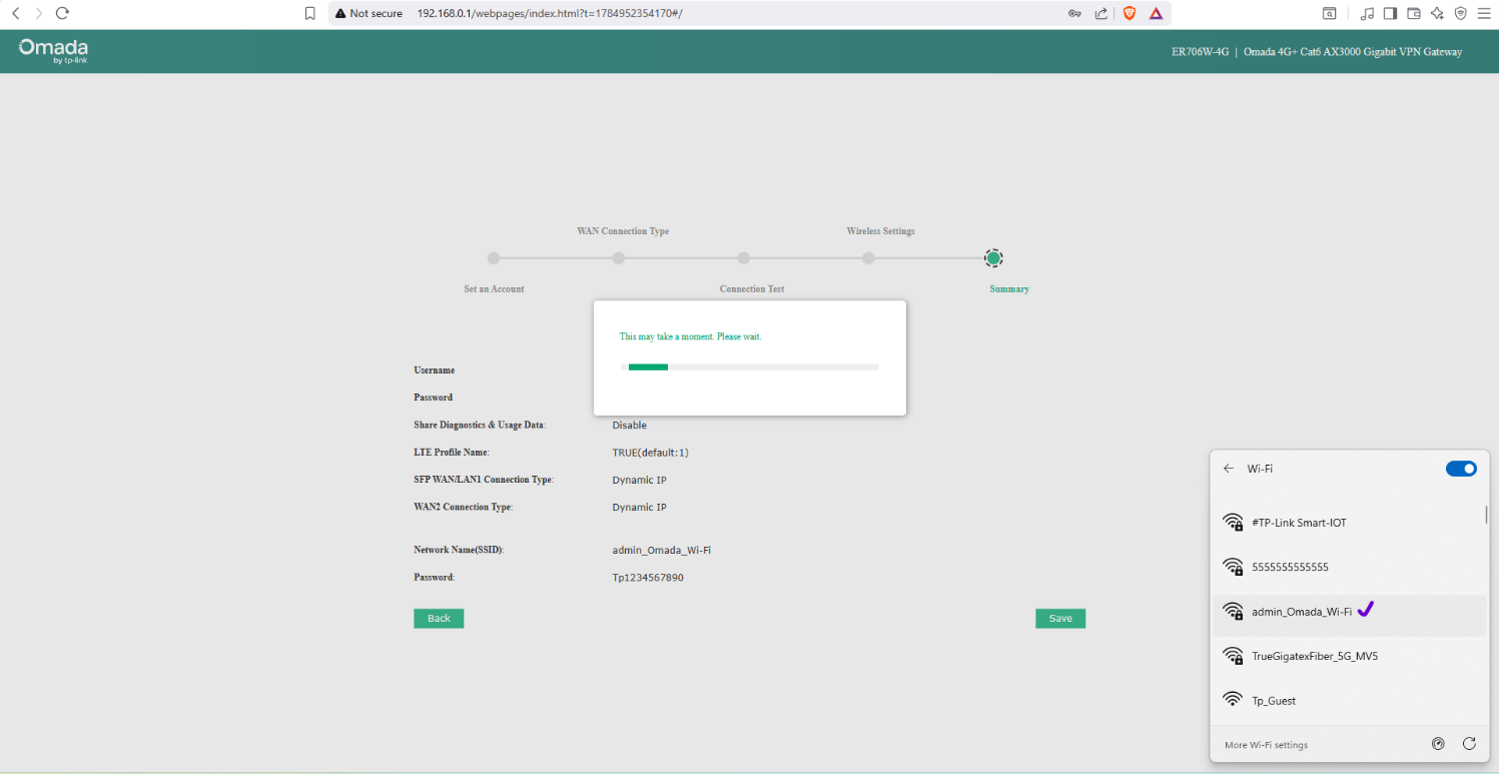Jump to the WAN Connection Type step dot

click(x=618, y=258)
